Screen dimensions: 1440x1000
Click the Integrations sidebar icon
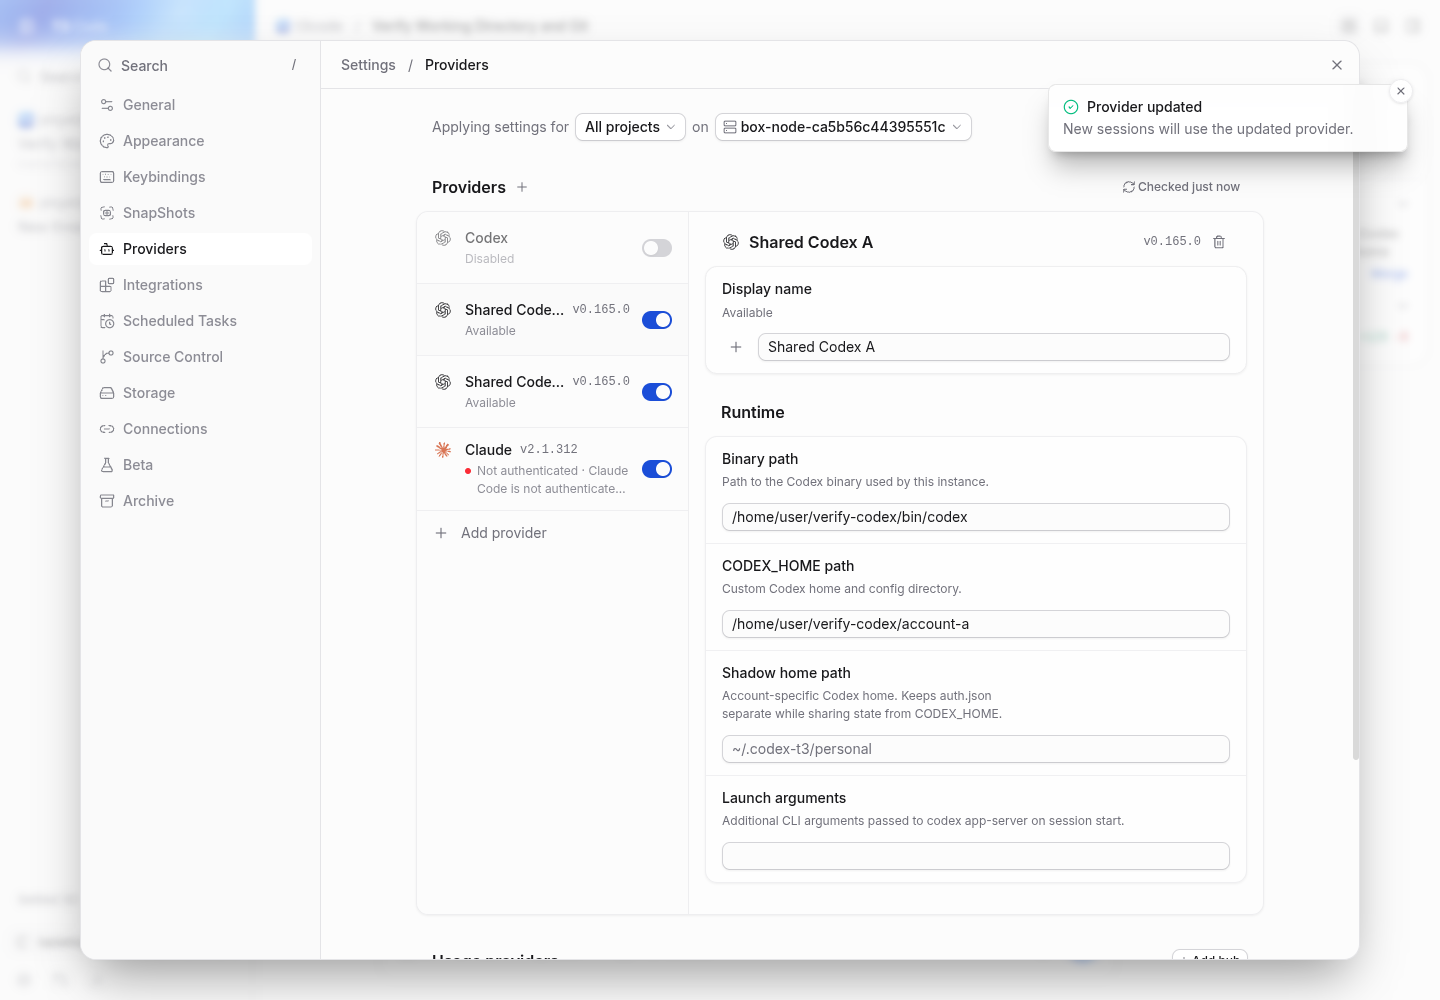[107, 285]
